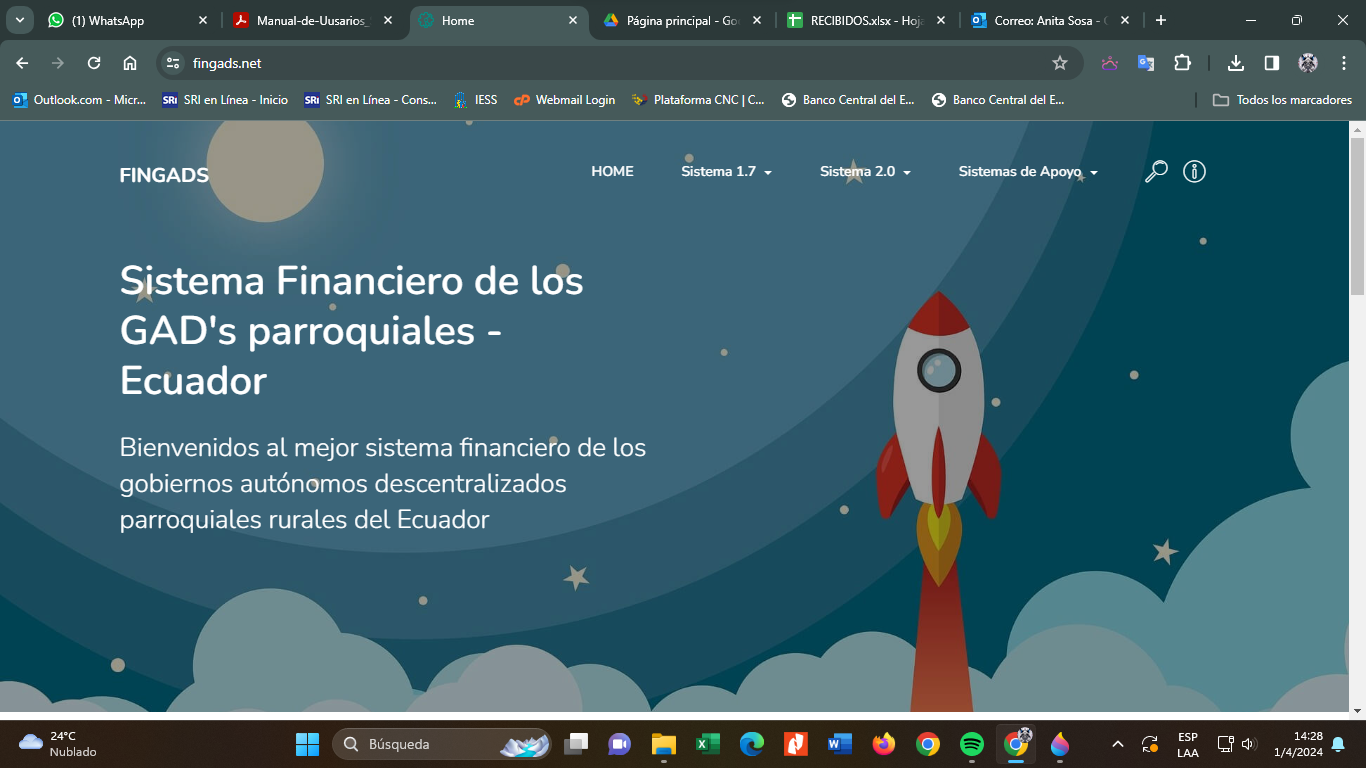Click the info circle icon in navbar
Screen dimensions: 1366x768
tap(1194, 172)
